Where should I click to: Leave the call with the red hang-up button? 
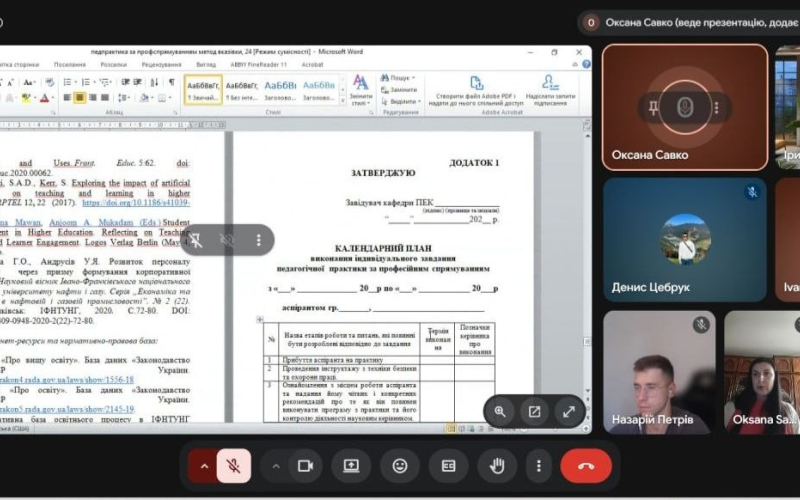point(586,466)
